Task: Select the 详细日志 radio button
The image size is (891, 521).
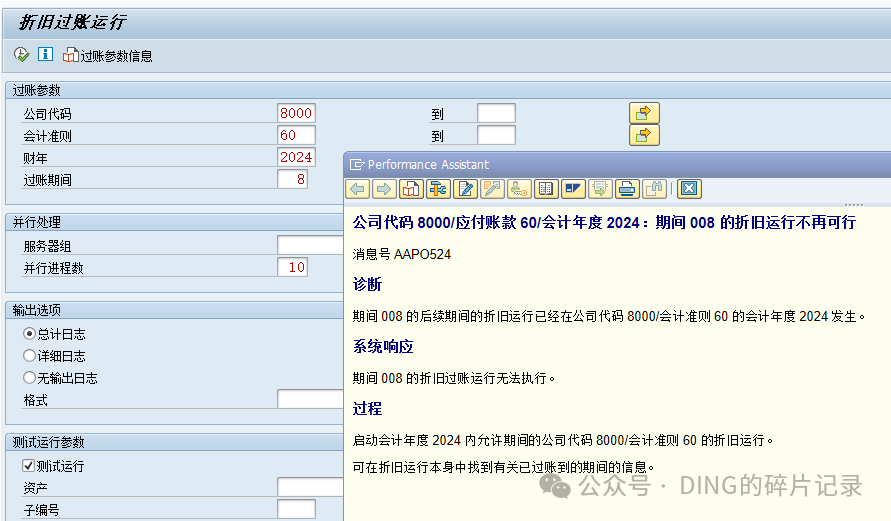Action: coord(30,356)
